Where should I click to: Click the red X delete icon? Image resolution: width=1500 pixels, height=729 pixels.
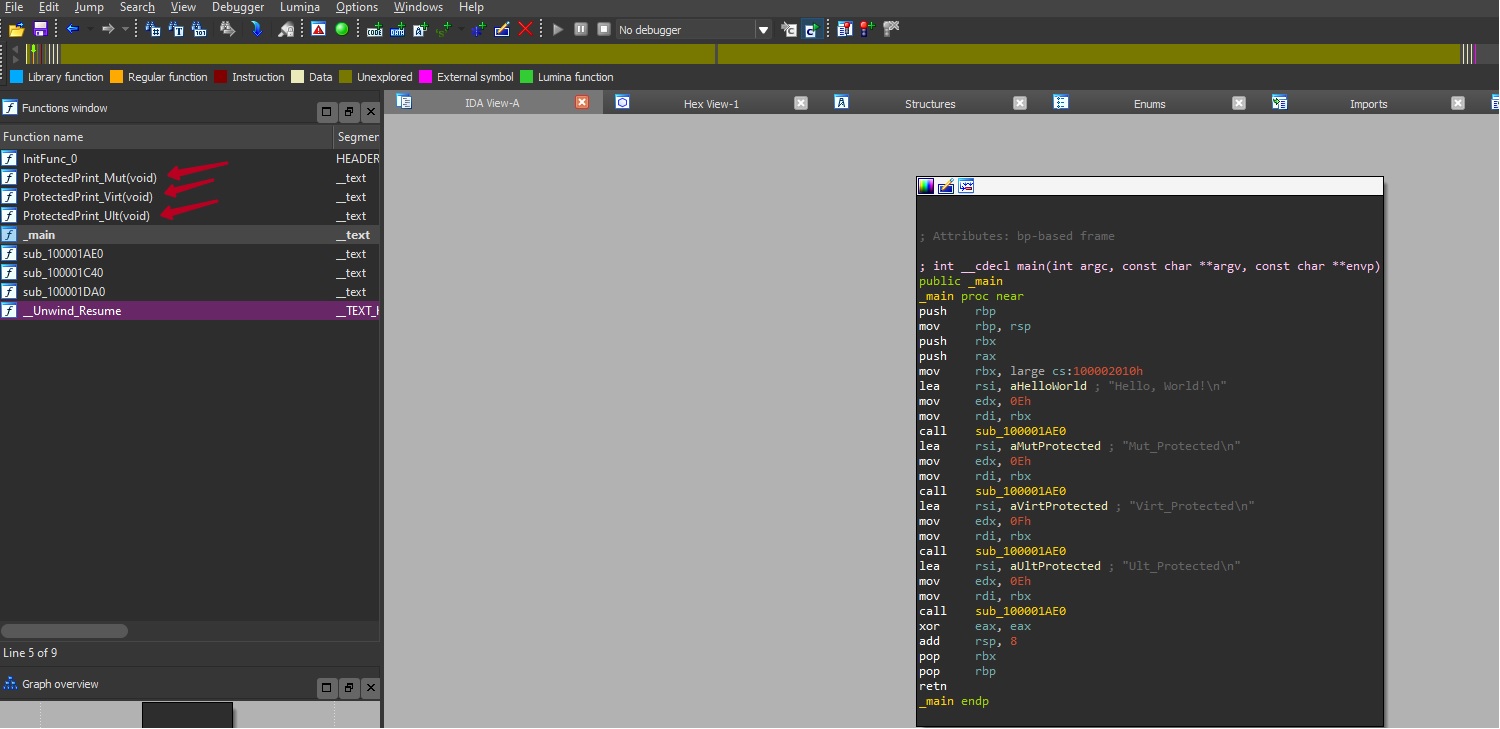tap(525, 29)
